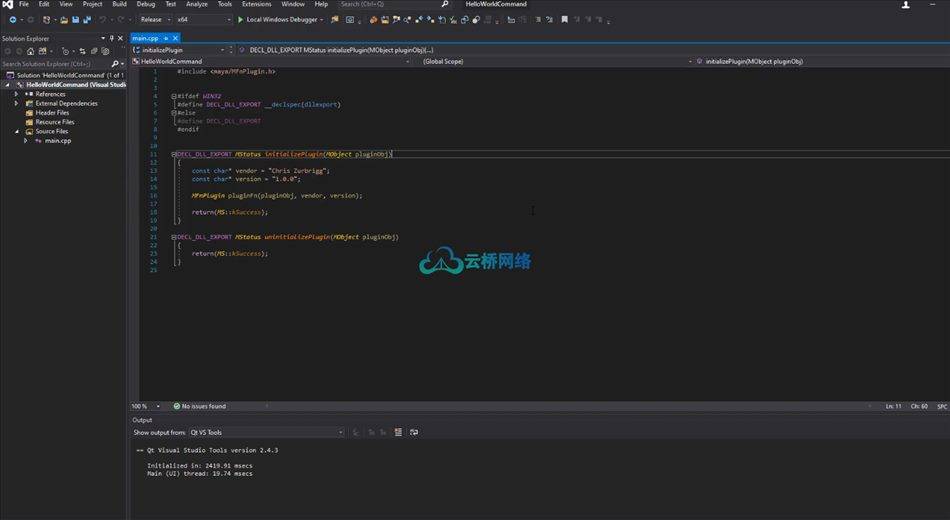Click the Local Windows Debugger button label
The height and width of the screenshot is (520, 950).
click(282, 19)
